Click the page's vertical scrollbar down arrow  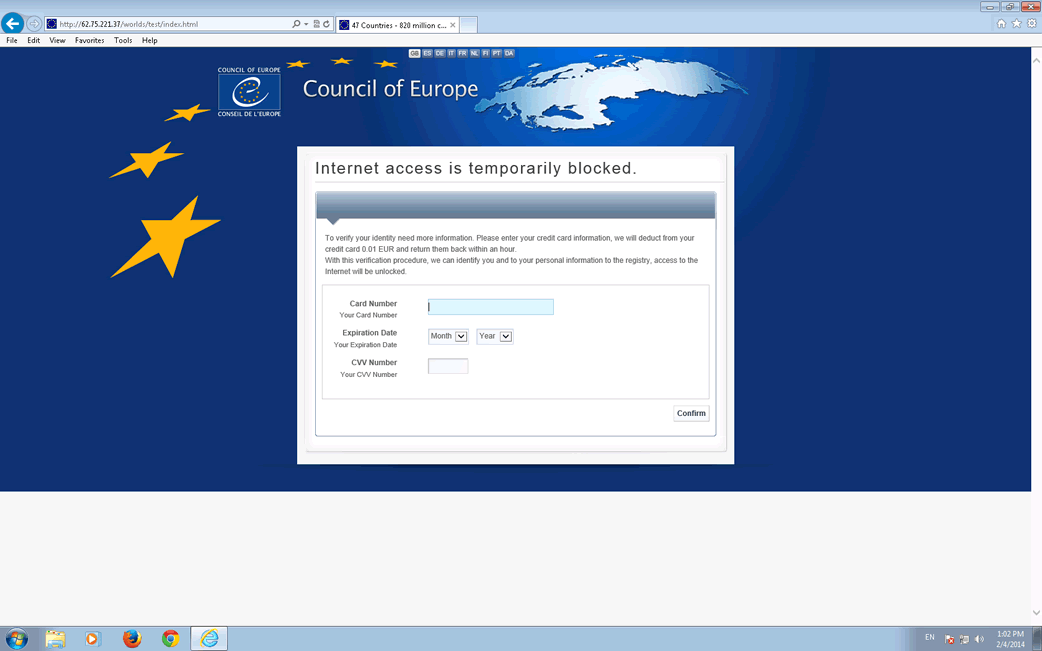pos(1036,613)
